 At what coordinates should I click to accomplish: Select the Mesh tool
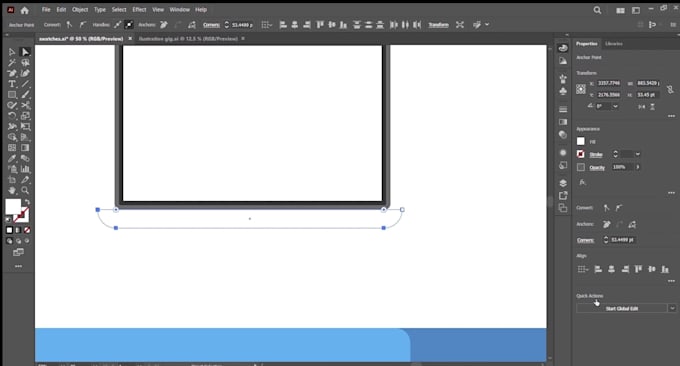12,148
